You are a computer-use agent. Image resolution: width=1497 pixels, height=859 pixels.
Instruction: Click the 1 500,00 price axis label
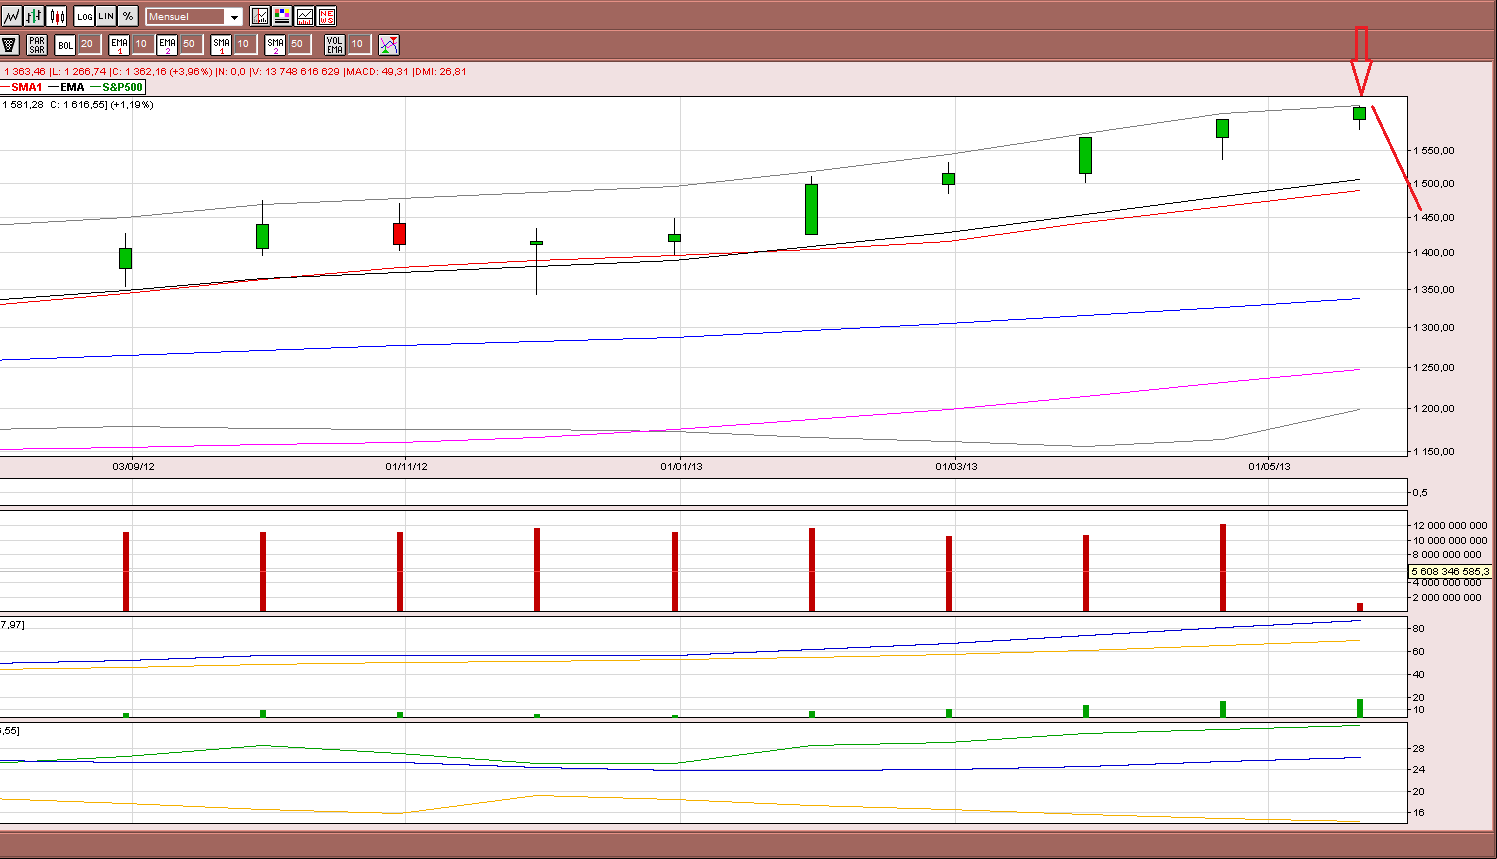click(1434, 184)
